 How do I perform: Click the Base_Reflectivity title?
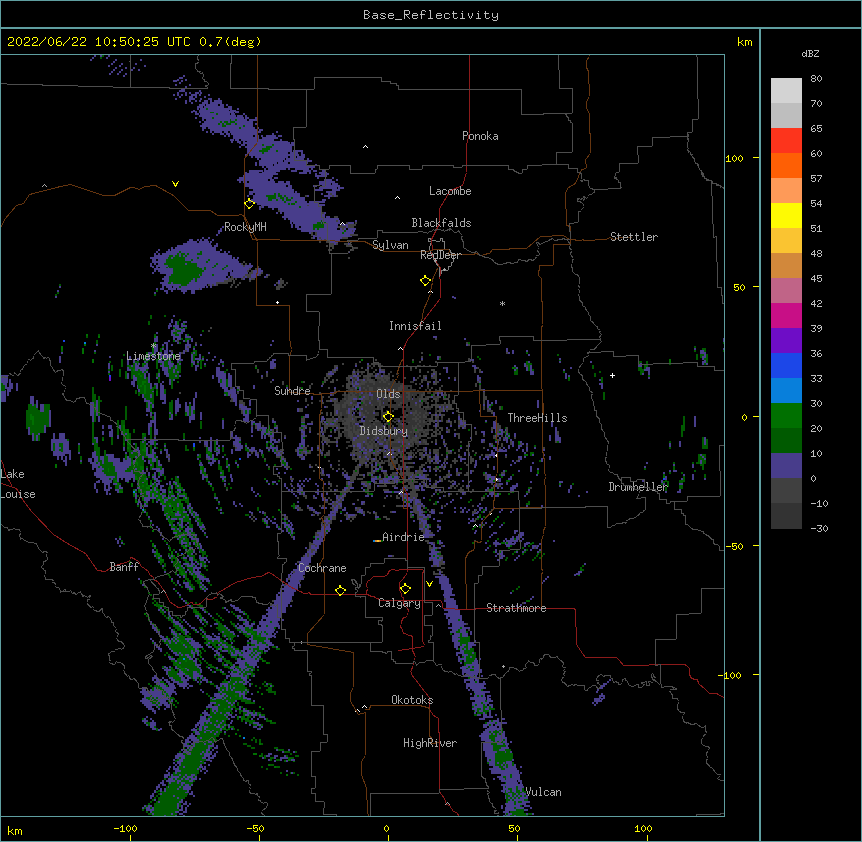[x=431, y=15]
